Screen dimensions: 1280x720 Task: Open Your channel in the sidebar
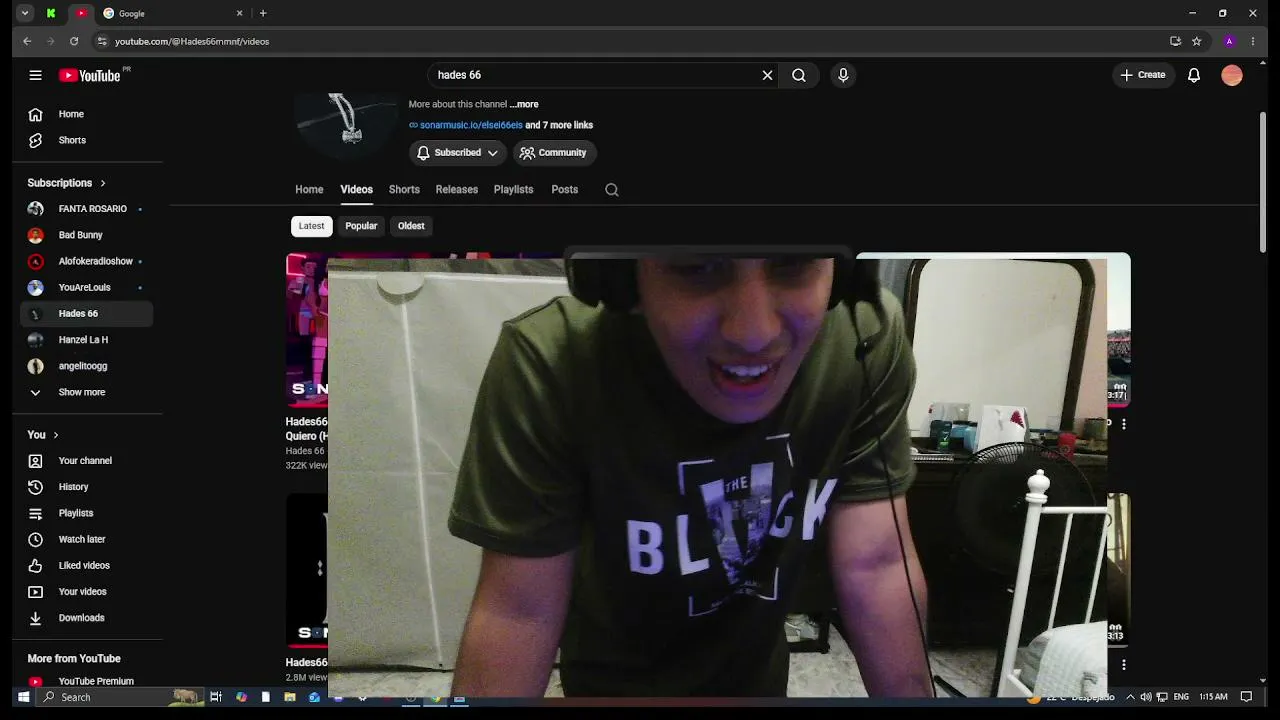click(x=86, y=461)
